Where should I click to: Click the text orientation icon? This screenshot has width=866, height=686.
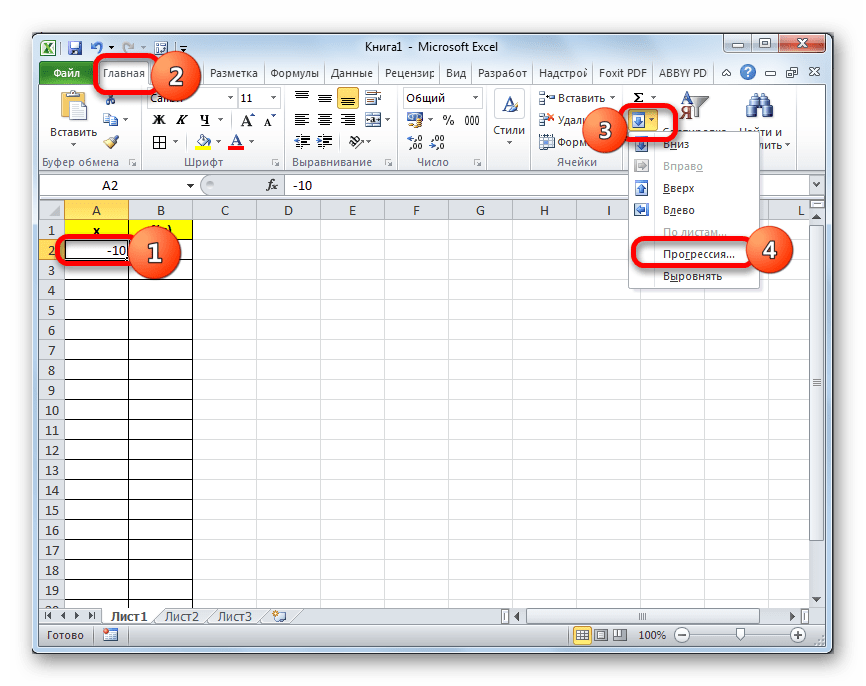pos(356,142)
